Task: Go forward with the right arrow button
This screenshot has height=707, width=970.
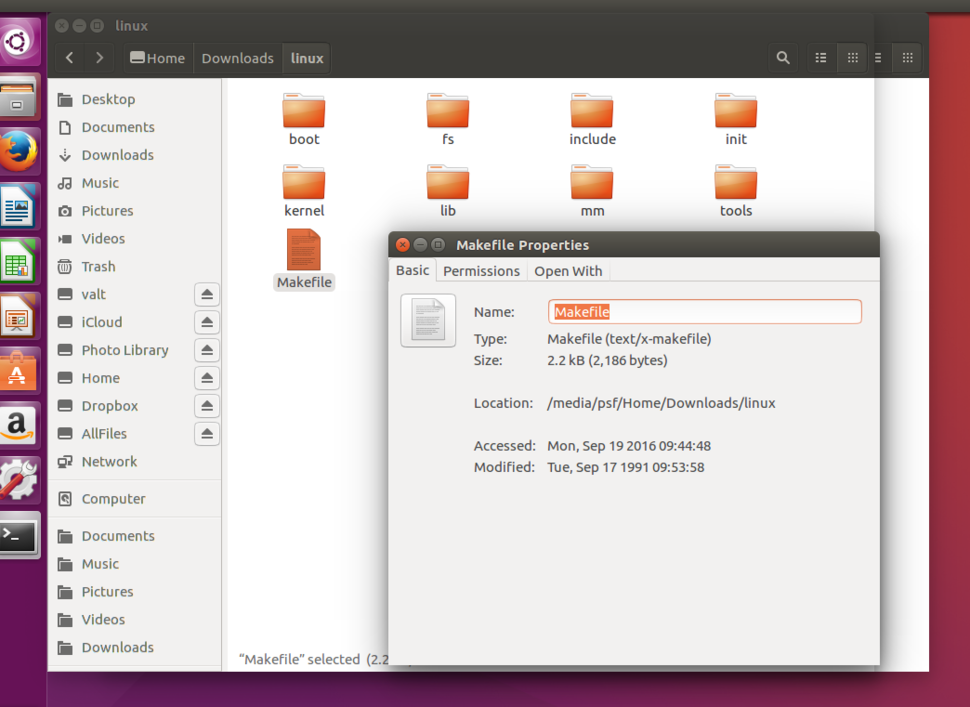Action: click(x=99, y=58)
